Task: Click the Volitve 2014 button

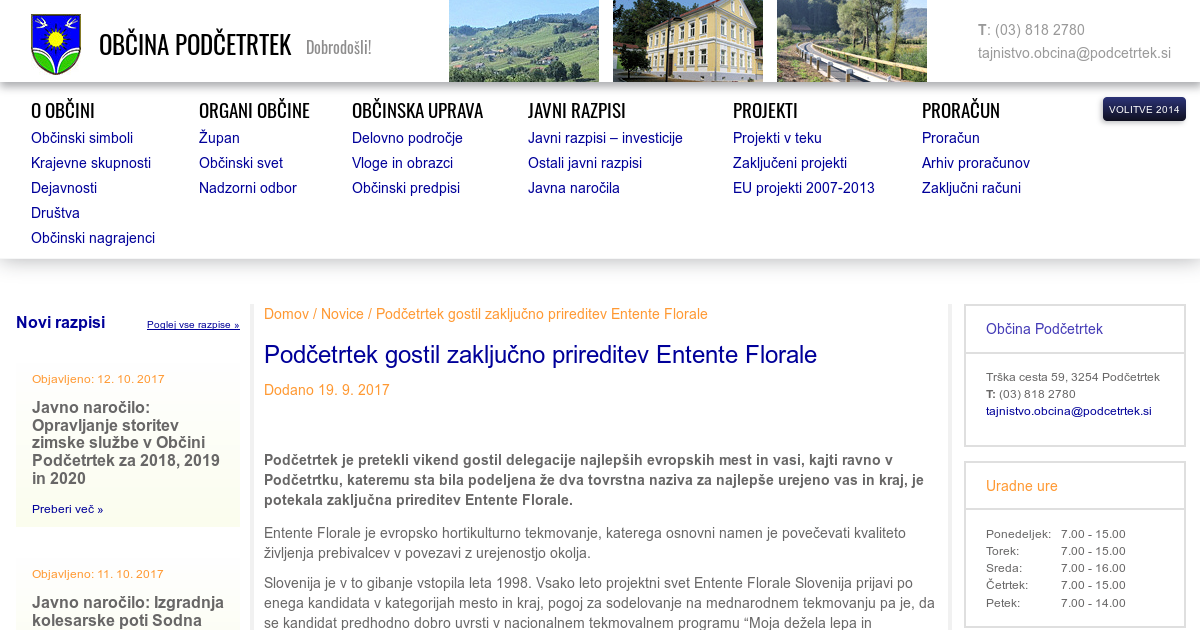Action: (x=1144, y=109)
